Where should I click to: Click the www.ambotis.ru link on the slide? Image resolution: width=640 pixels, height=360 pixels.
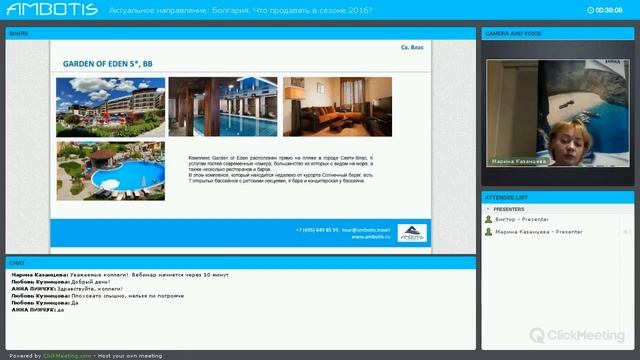tap(371, 237)
